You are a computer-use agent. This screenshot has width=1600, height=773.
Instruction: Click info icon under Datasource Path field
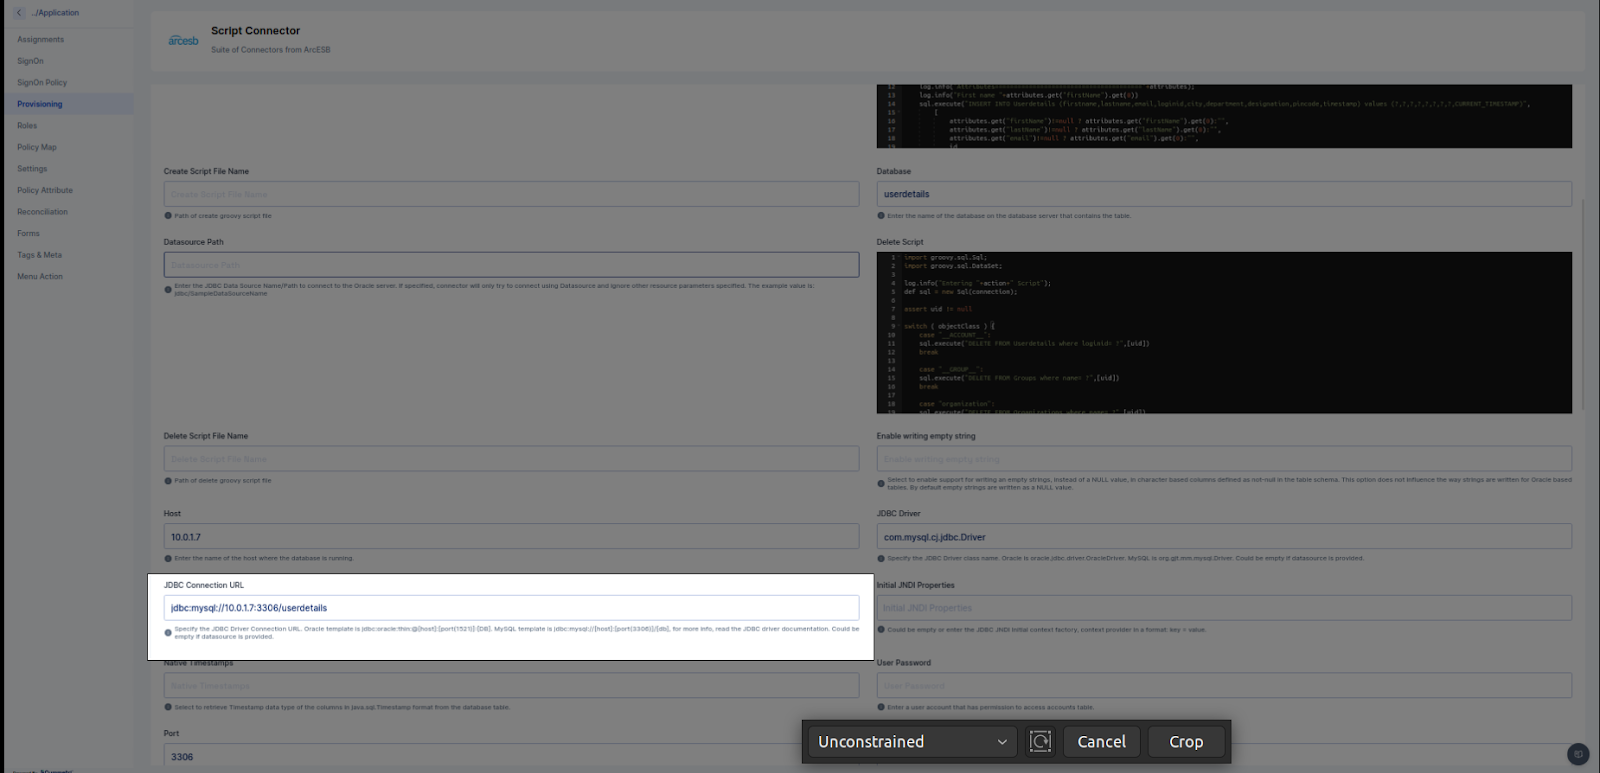[x=168, y=290]
